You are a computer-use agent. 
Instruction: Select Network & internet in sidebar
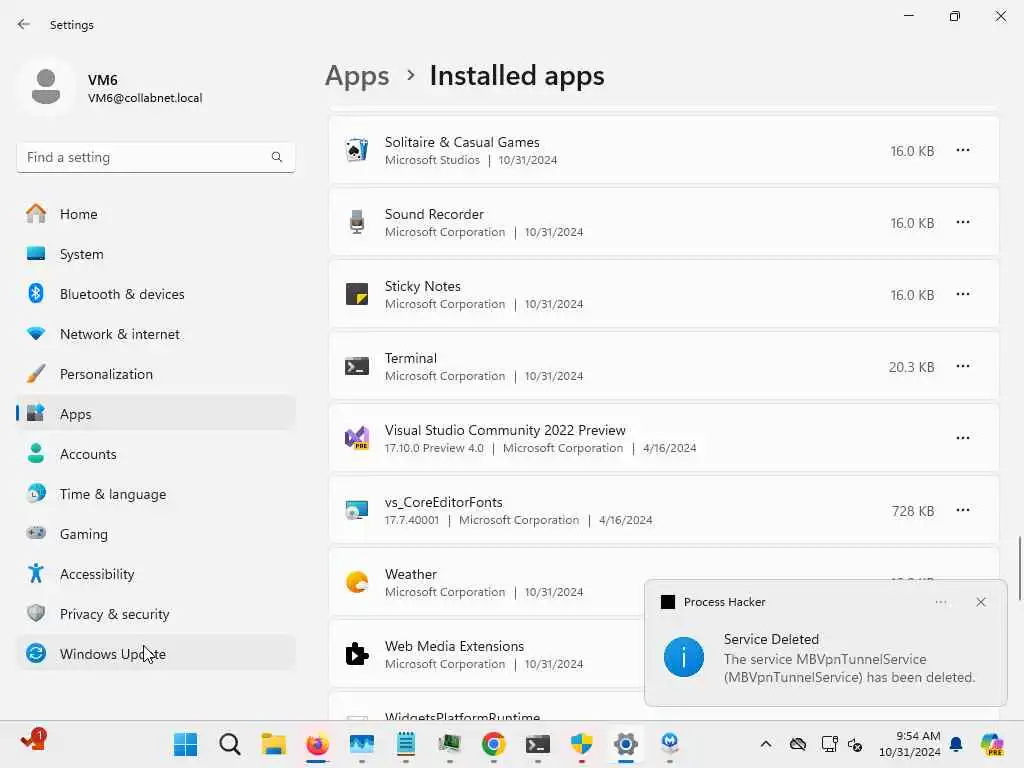tap(156, 334)
